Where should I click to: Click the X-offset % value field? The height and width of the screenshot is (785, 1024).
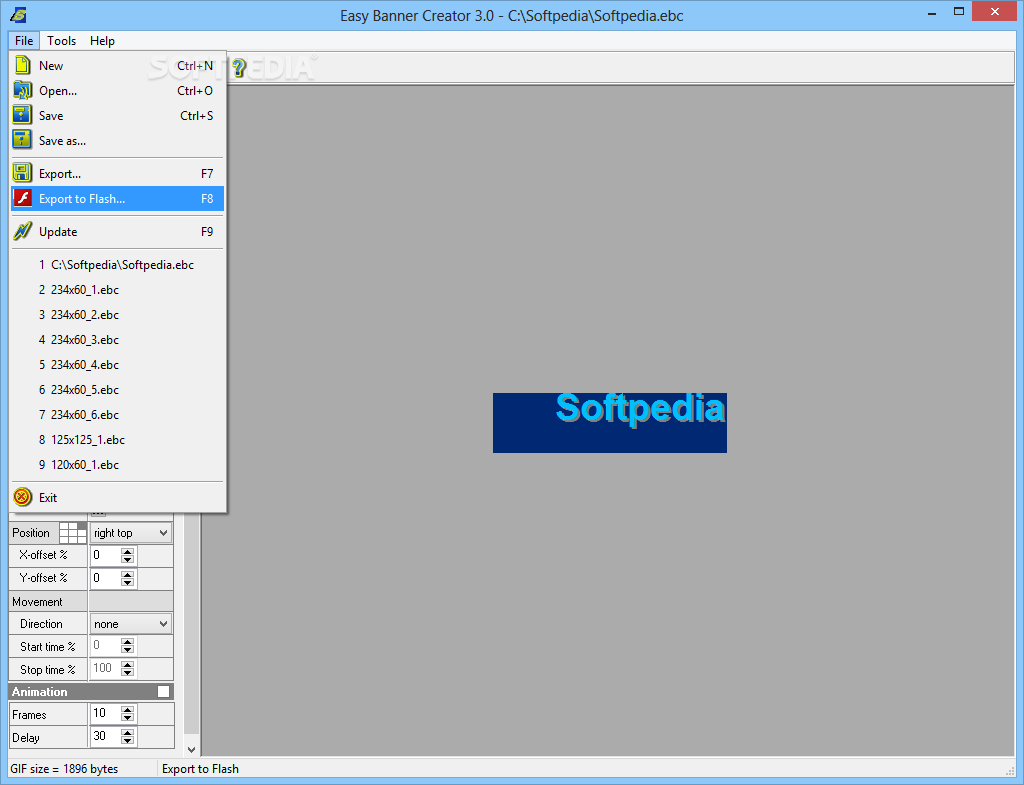pyautogui.click(x=105, y=555)
